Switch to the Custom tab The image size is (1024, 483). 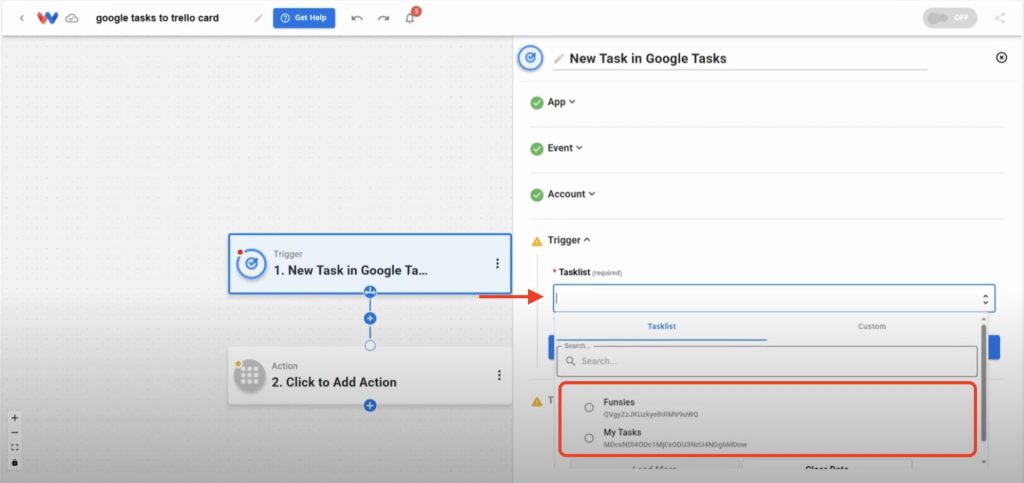tap(872, 326)
